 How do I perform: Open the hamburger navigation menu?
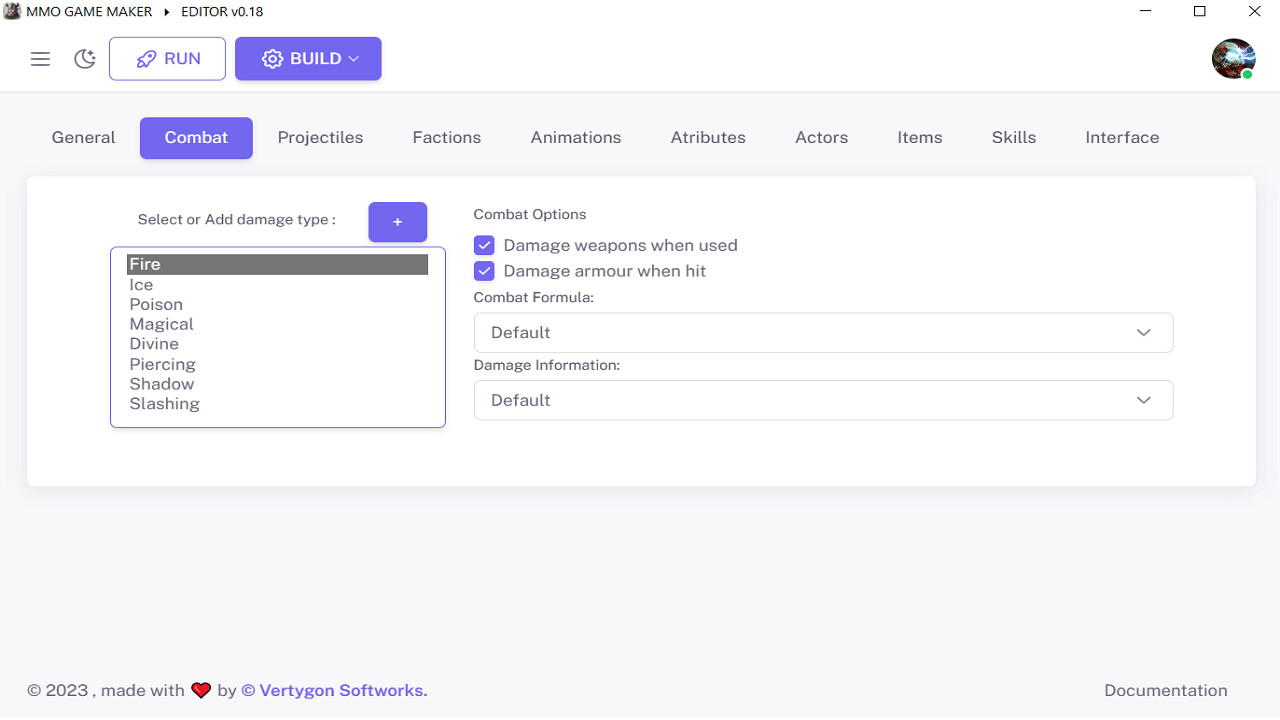click(40, 58)
